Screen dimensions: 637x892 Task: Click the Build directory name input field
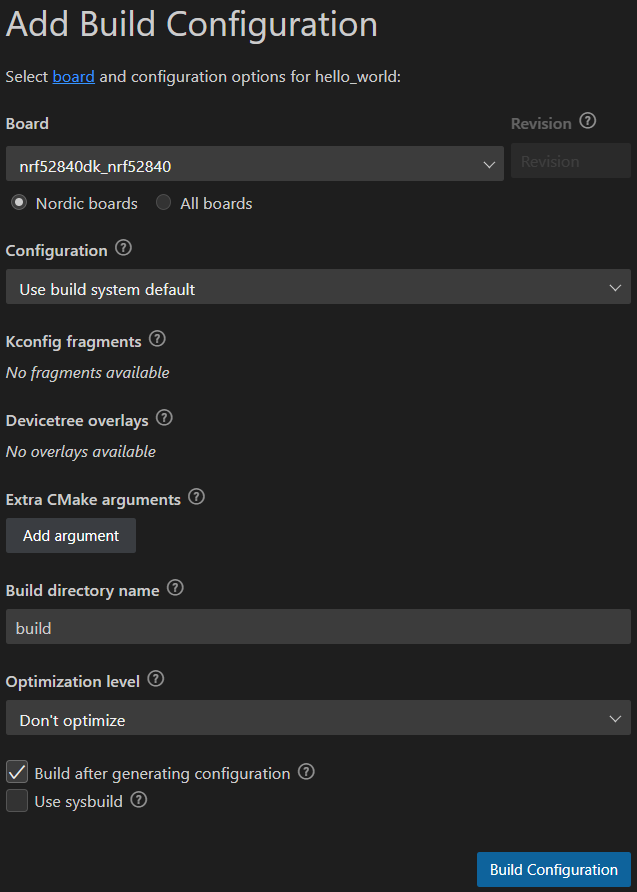318,627
